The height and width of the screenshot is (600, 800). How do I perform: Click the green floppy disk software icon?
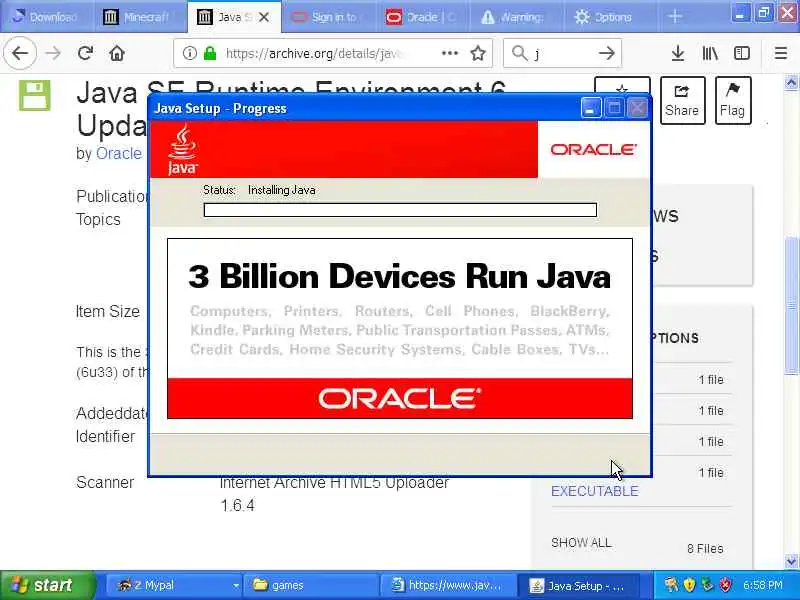tap(35, 95)
